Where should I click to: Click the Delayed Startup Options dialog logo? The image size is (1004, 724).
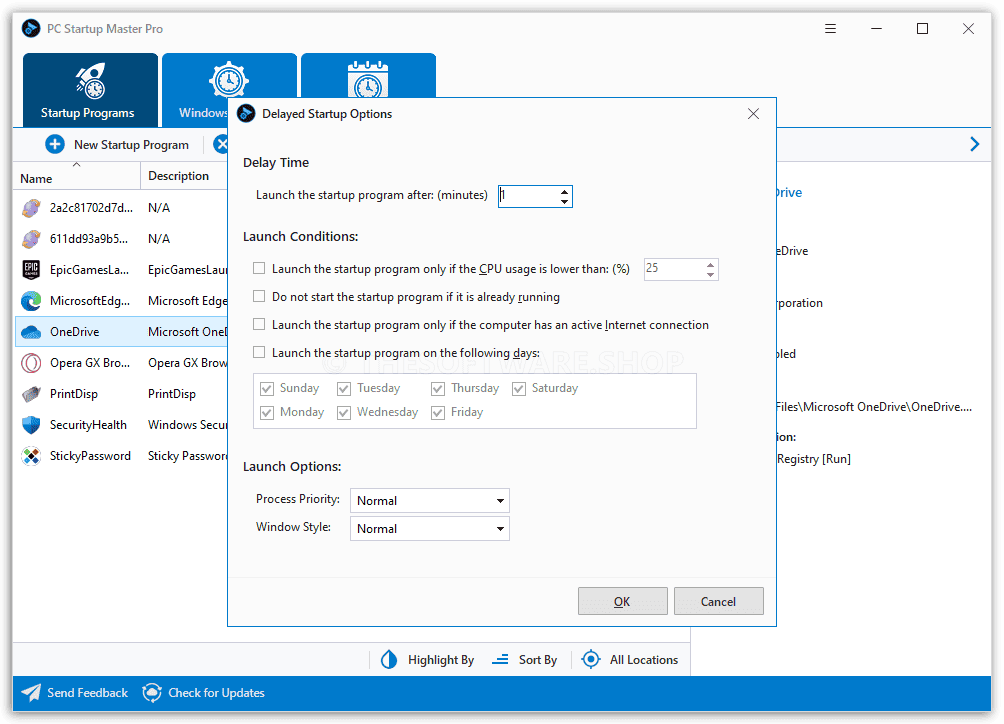tap(246, 113)
